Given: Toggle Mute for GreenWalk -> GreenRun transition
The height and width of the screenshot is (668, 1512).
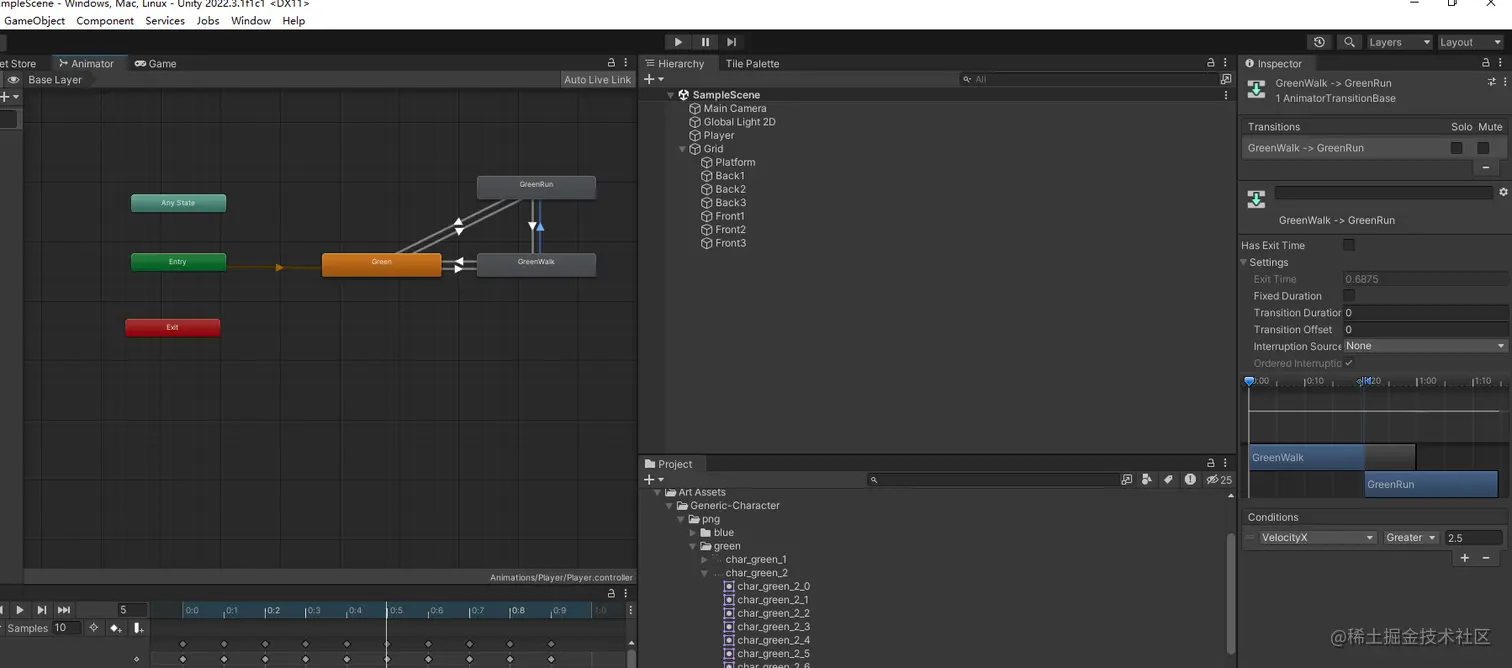Looking at the screenshot, I should (1483, 148).
